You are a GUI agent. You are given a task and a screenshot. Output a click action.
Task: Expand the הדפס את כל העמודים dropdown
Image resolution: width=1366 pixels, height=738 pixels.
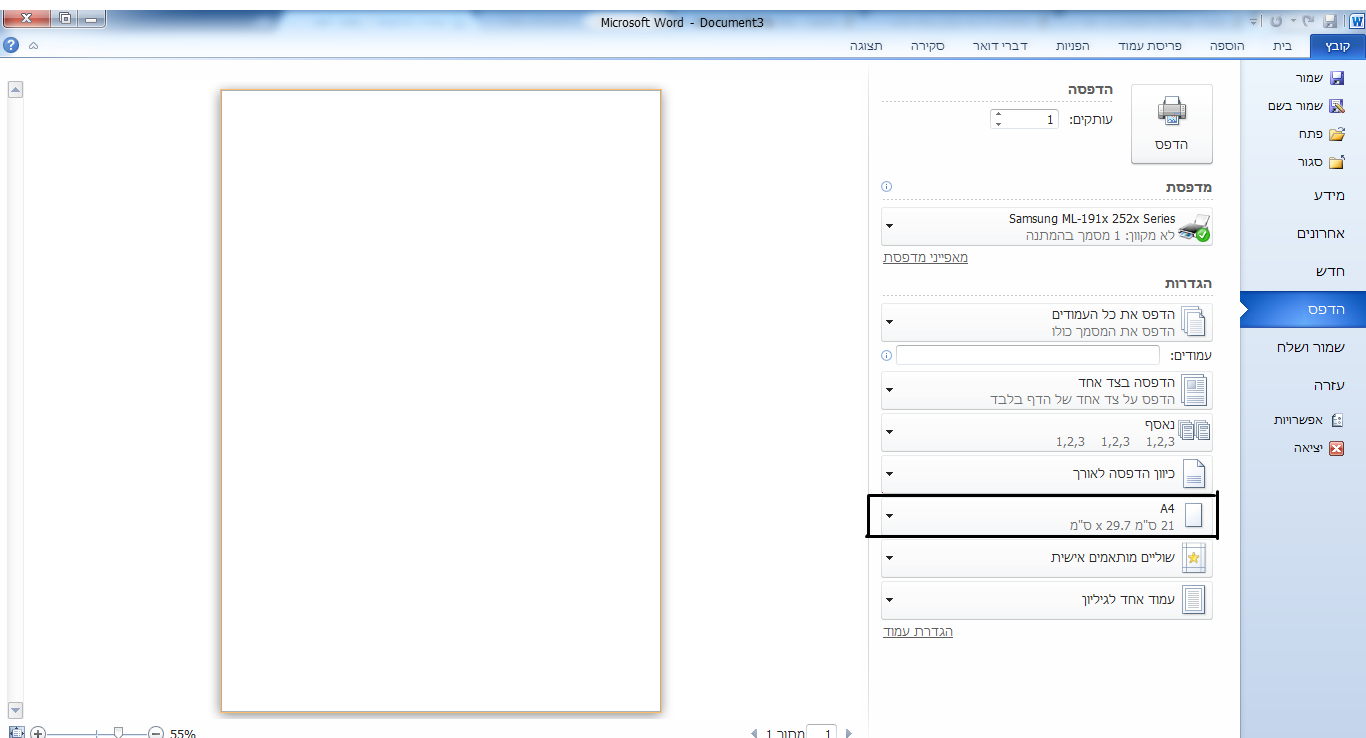[x=1047, y=322]
